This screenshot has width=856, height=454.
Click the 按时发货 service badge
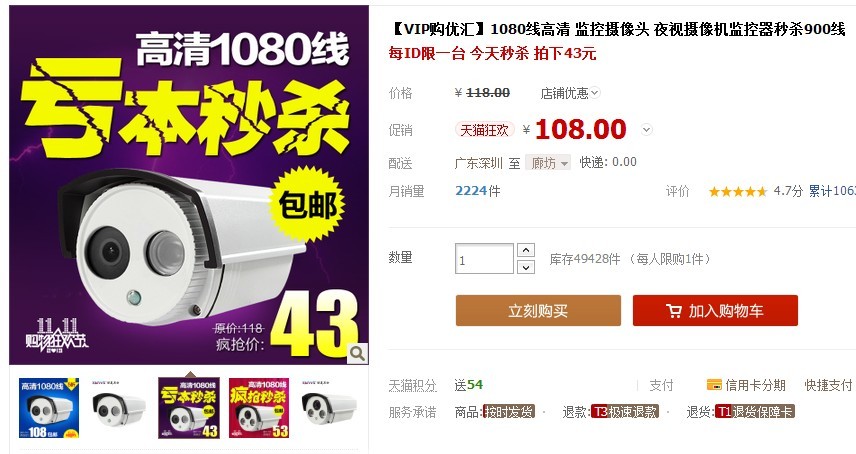[509, 411]
